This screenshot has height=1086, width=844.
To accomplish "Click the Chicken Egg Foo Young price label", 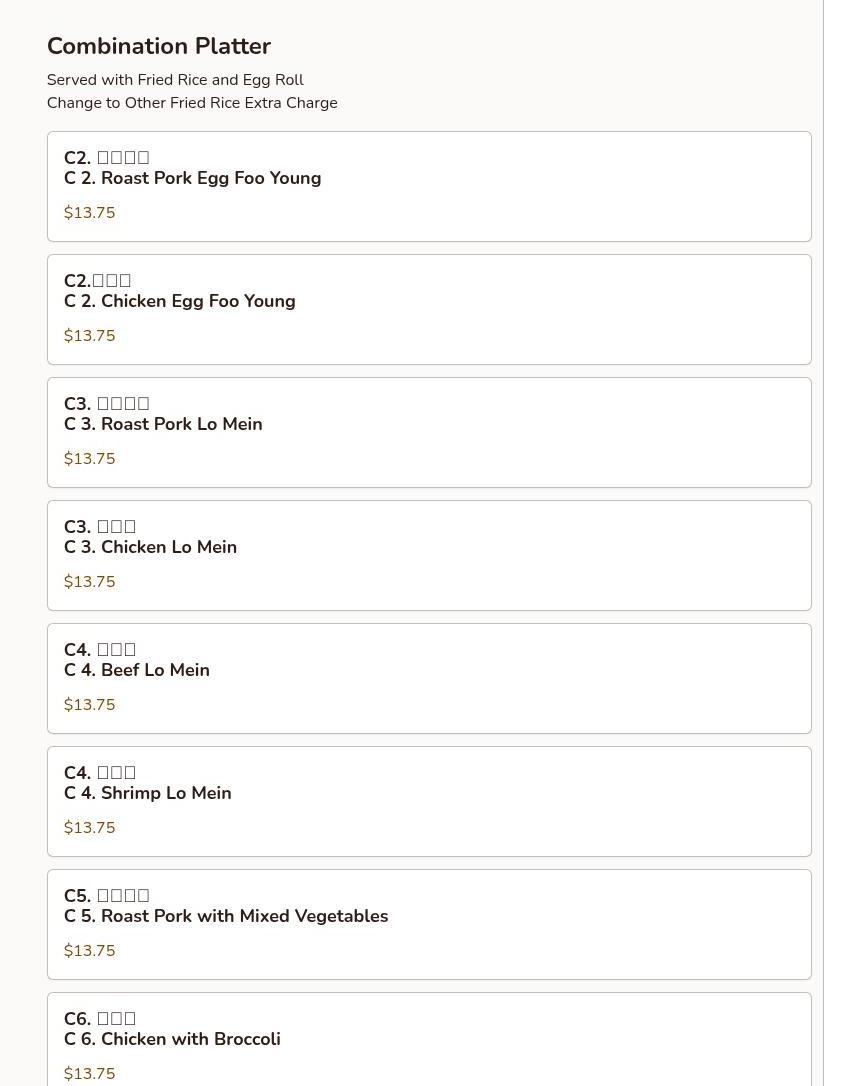I will (x=89, y=336).
